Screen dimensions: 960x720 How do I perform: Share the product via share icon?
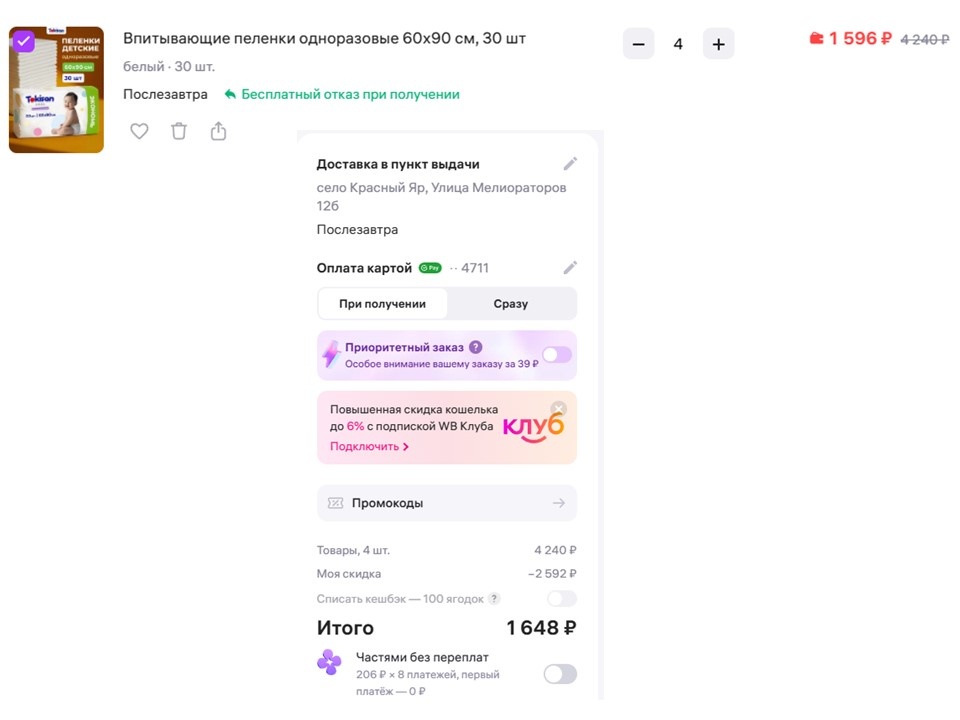click(219, 131)
